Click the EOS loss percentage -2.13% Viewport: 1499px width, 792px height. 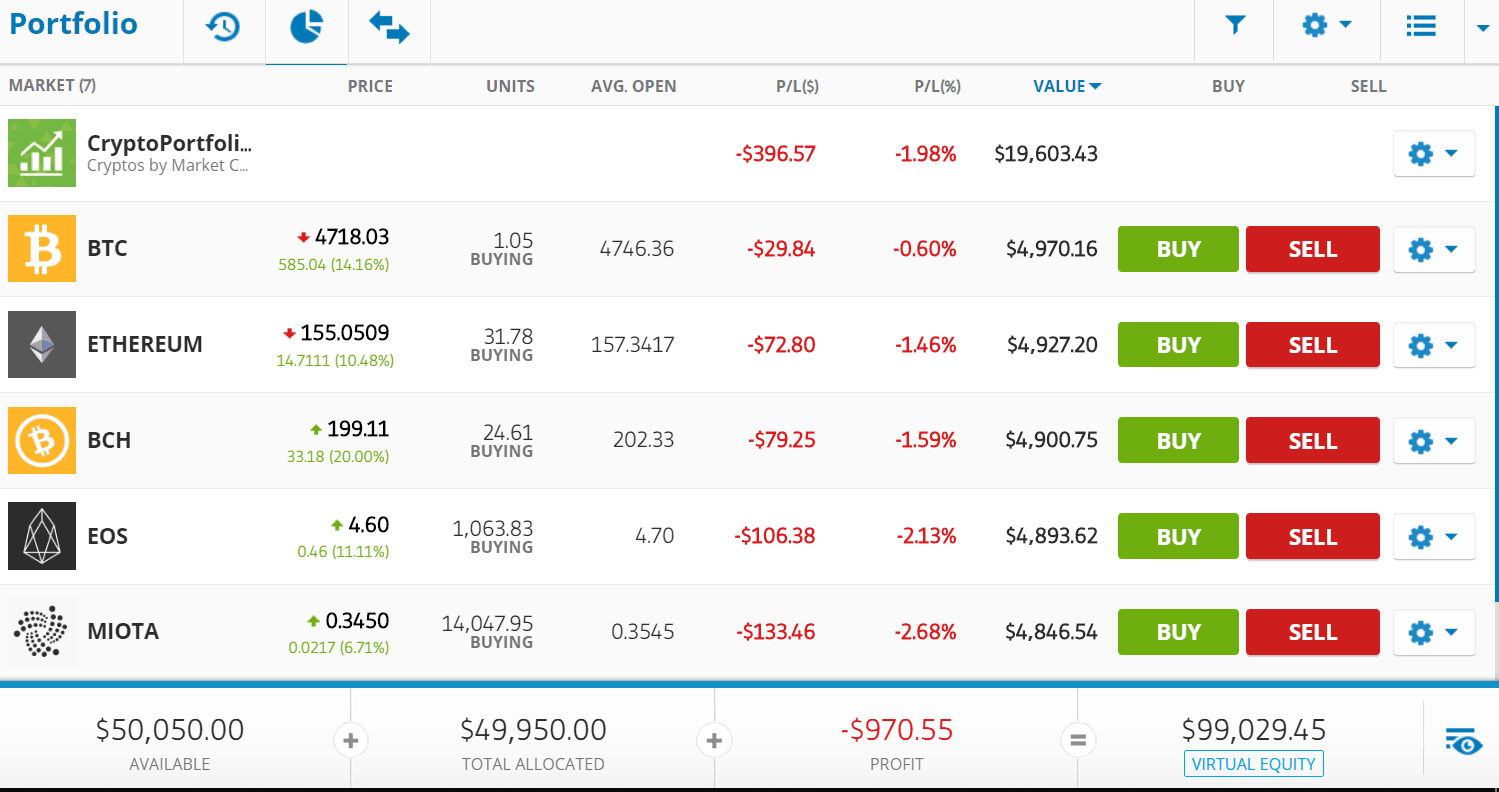coord(926,537)
